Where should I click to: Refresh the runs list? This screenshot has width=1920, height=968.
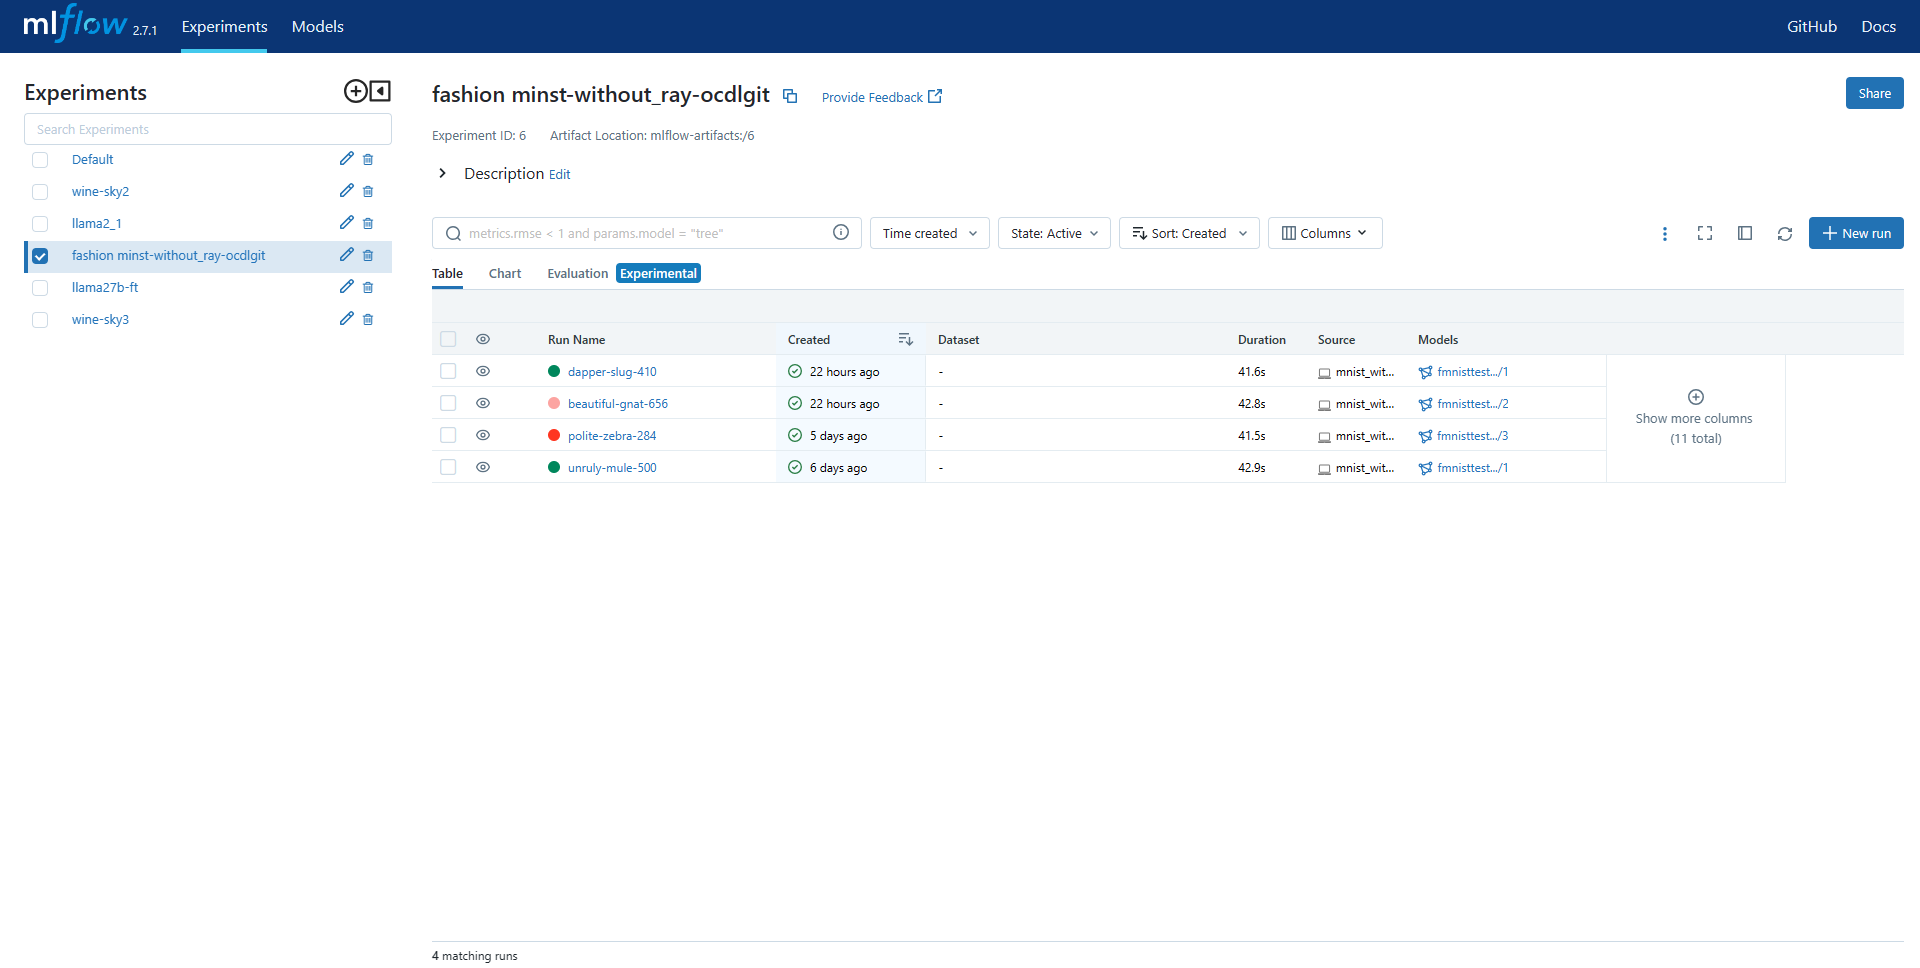[x=1784, y=233]
